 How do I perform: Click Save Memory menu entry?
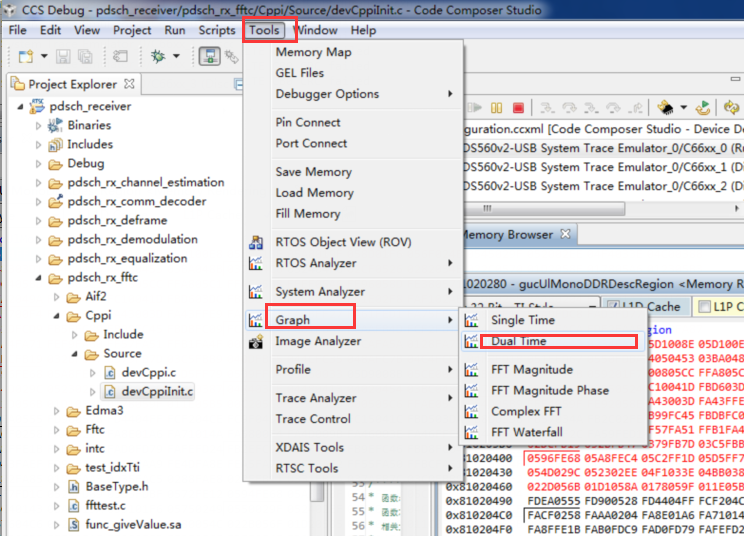click(x=313, y=172)
